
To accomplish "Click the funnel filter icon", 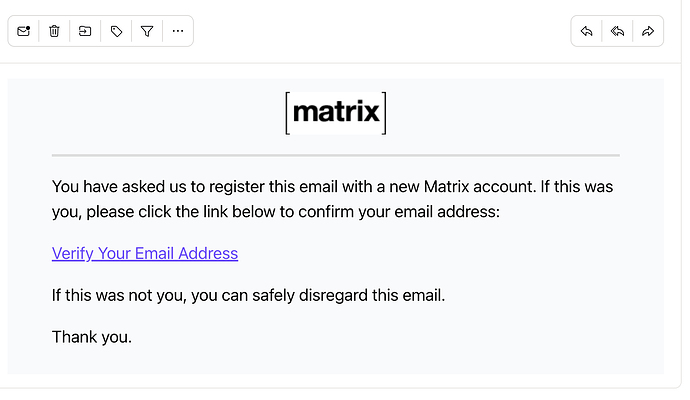I will tap(147, 31).
